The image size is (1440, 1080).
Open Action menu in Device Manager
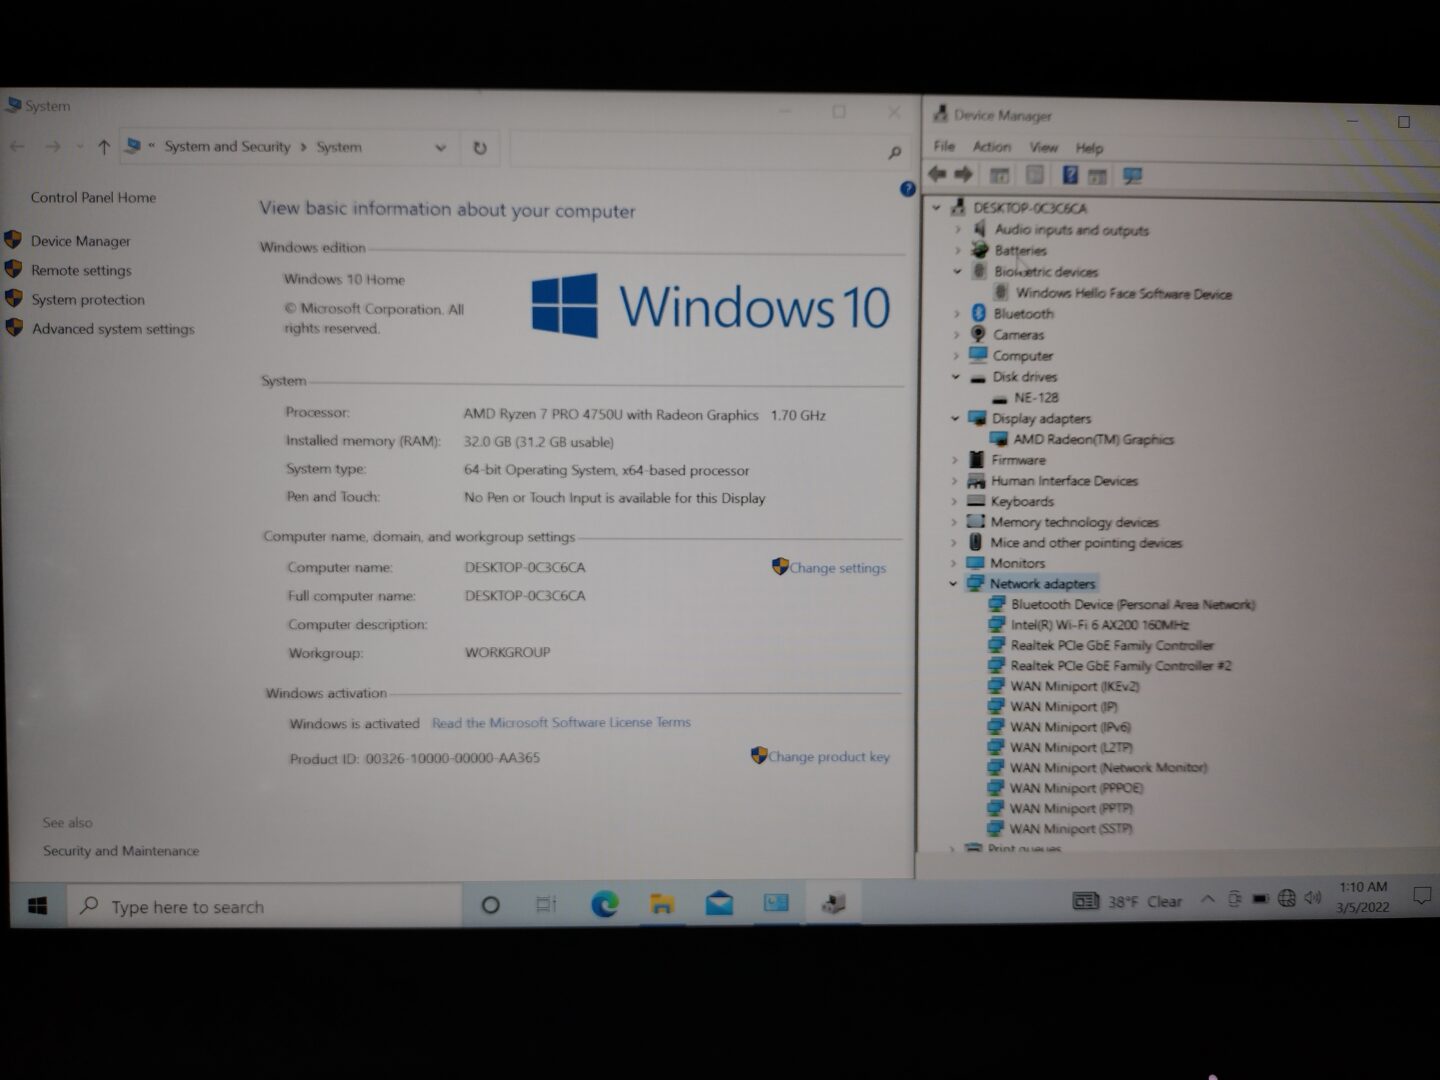pos(992,146)
